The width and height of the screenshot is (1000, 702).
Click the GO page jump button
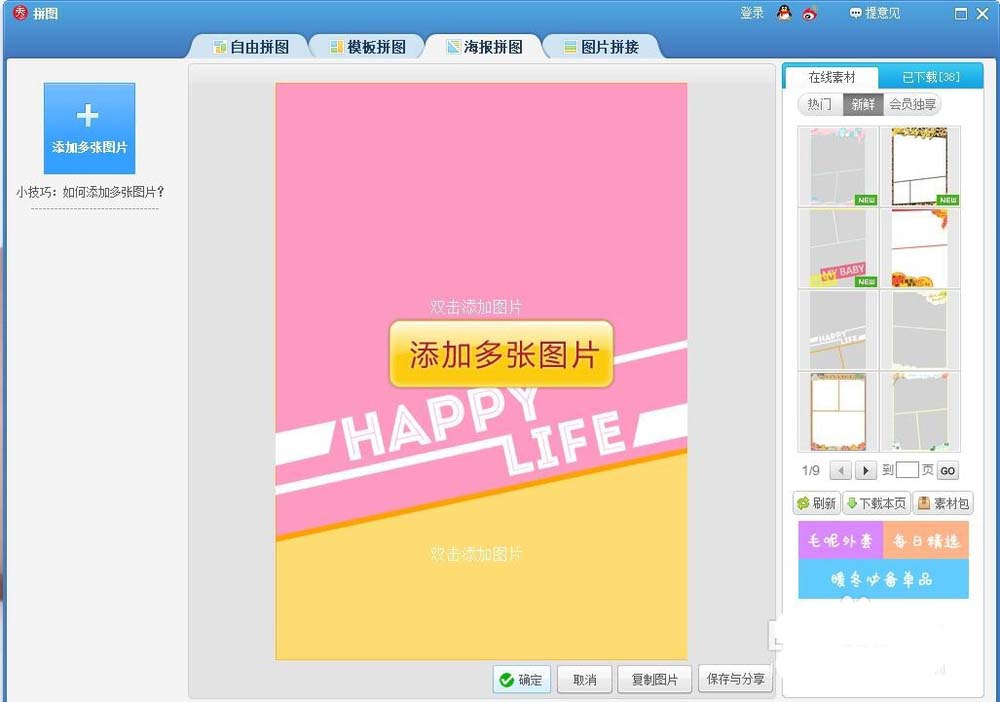(x=948, y=471)
